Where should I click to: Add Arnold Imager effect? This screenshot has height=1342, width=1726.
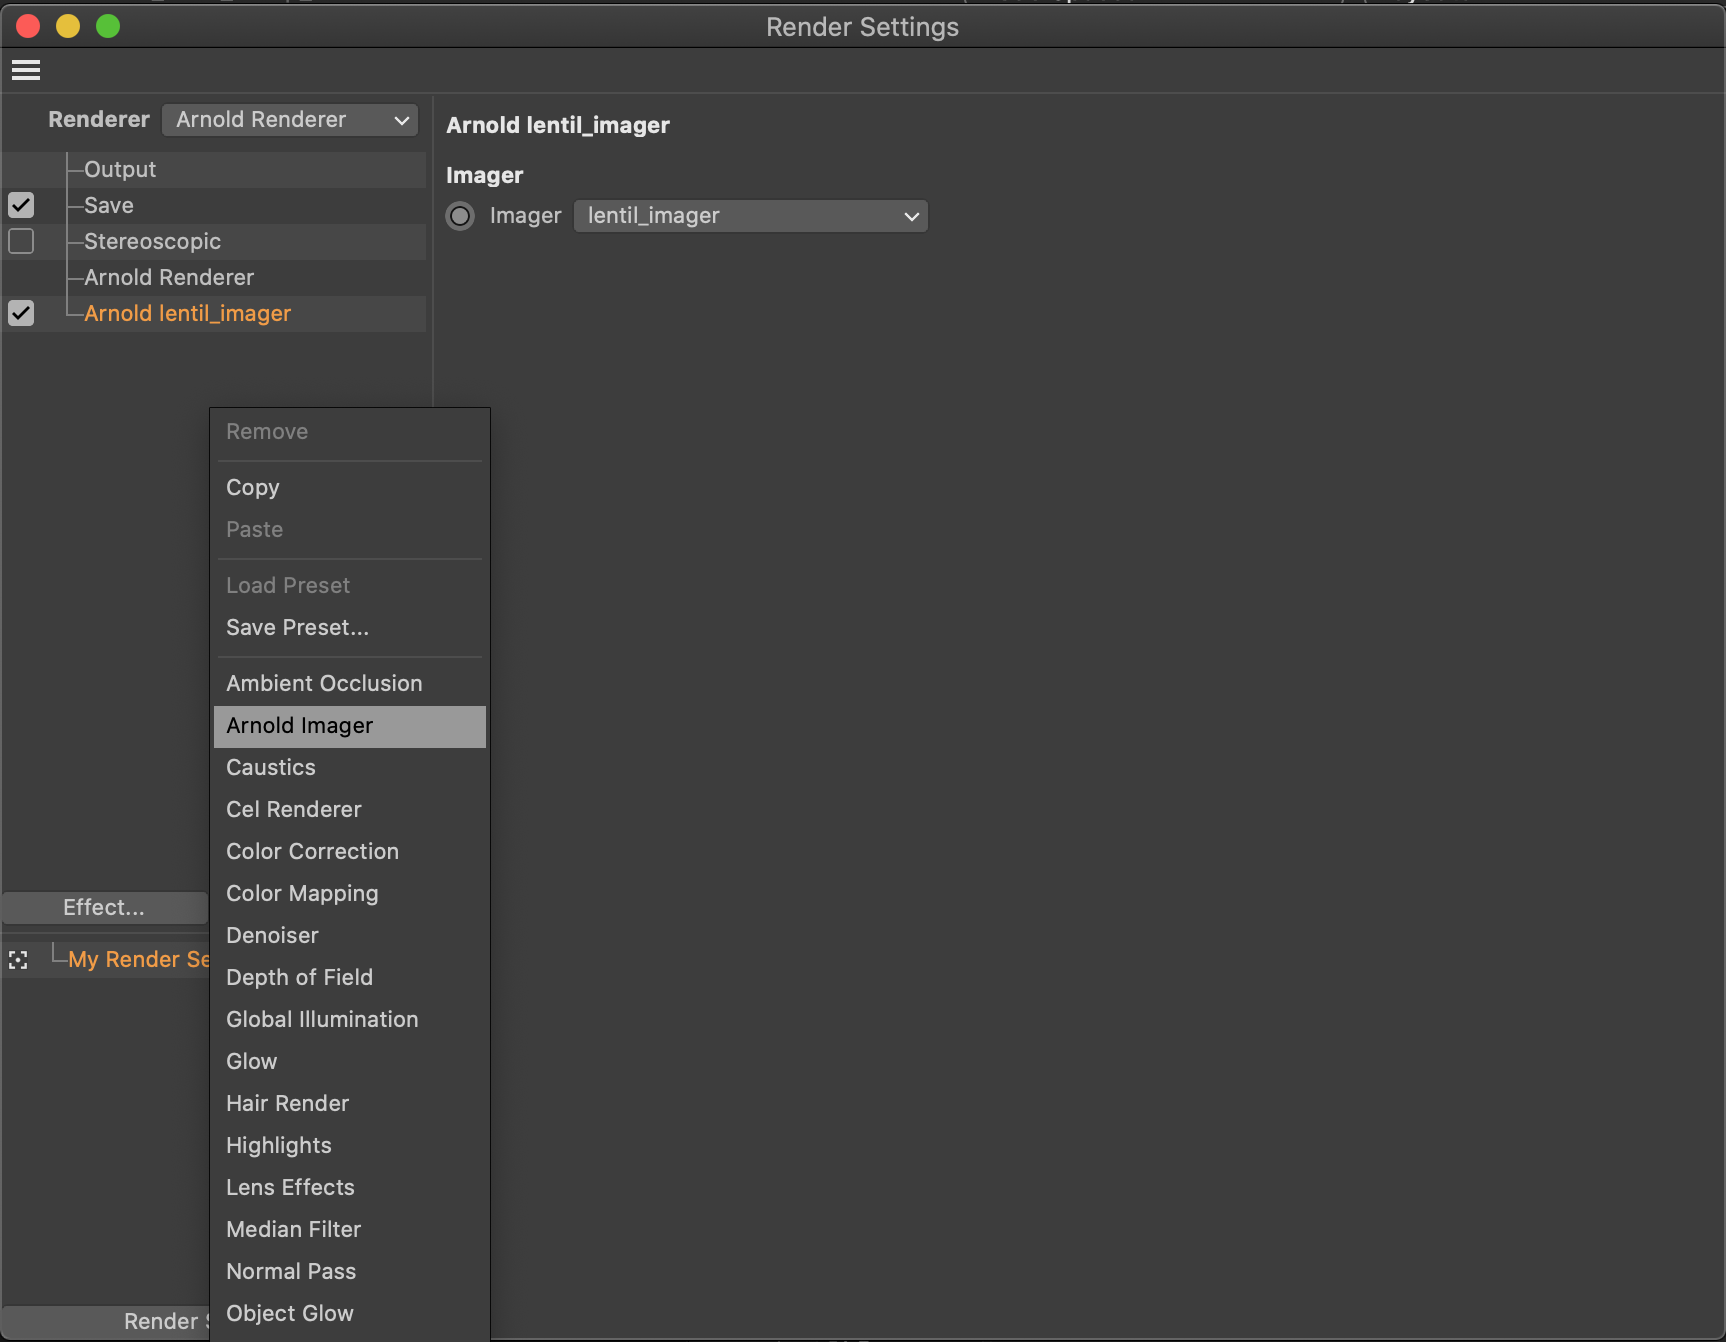click(x=350, y=726)
